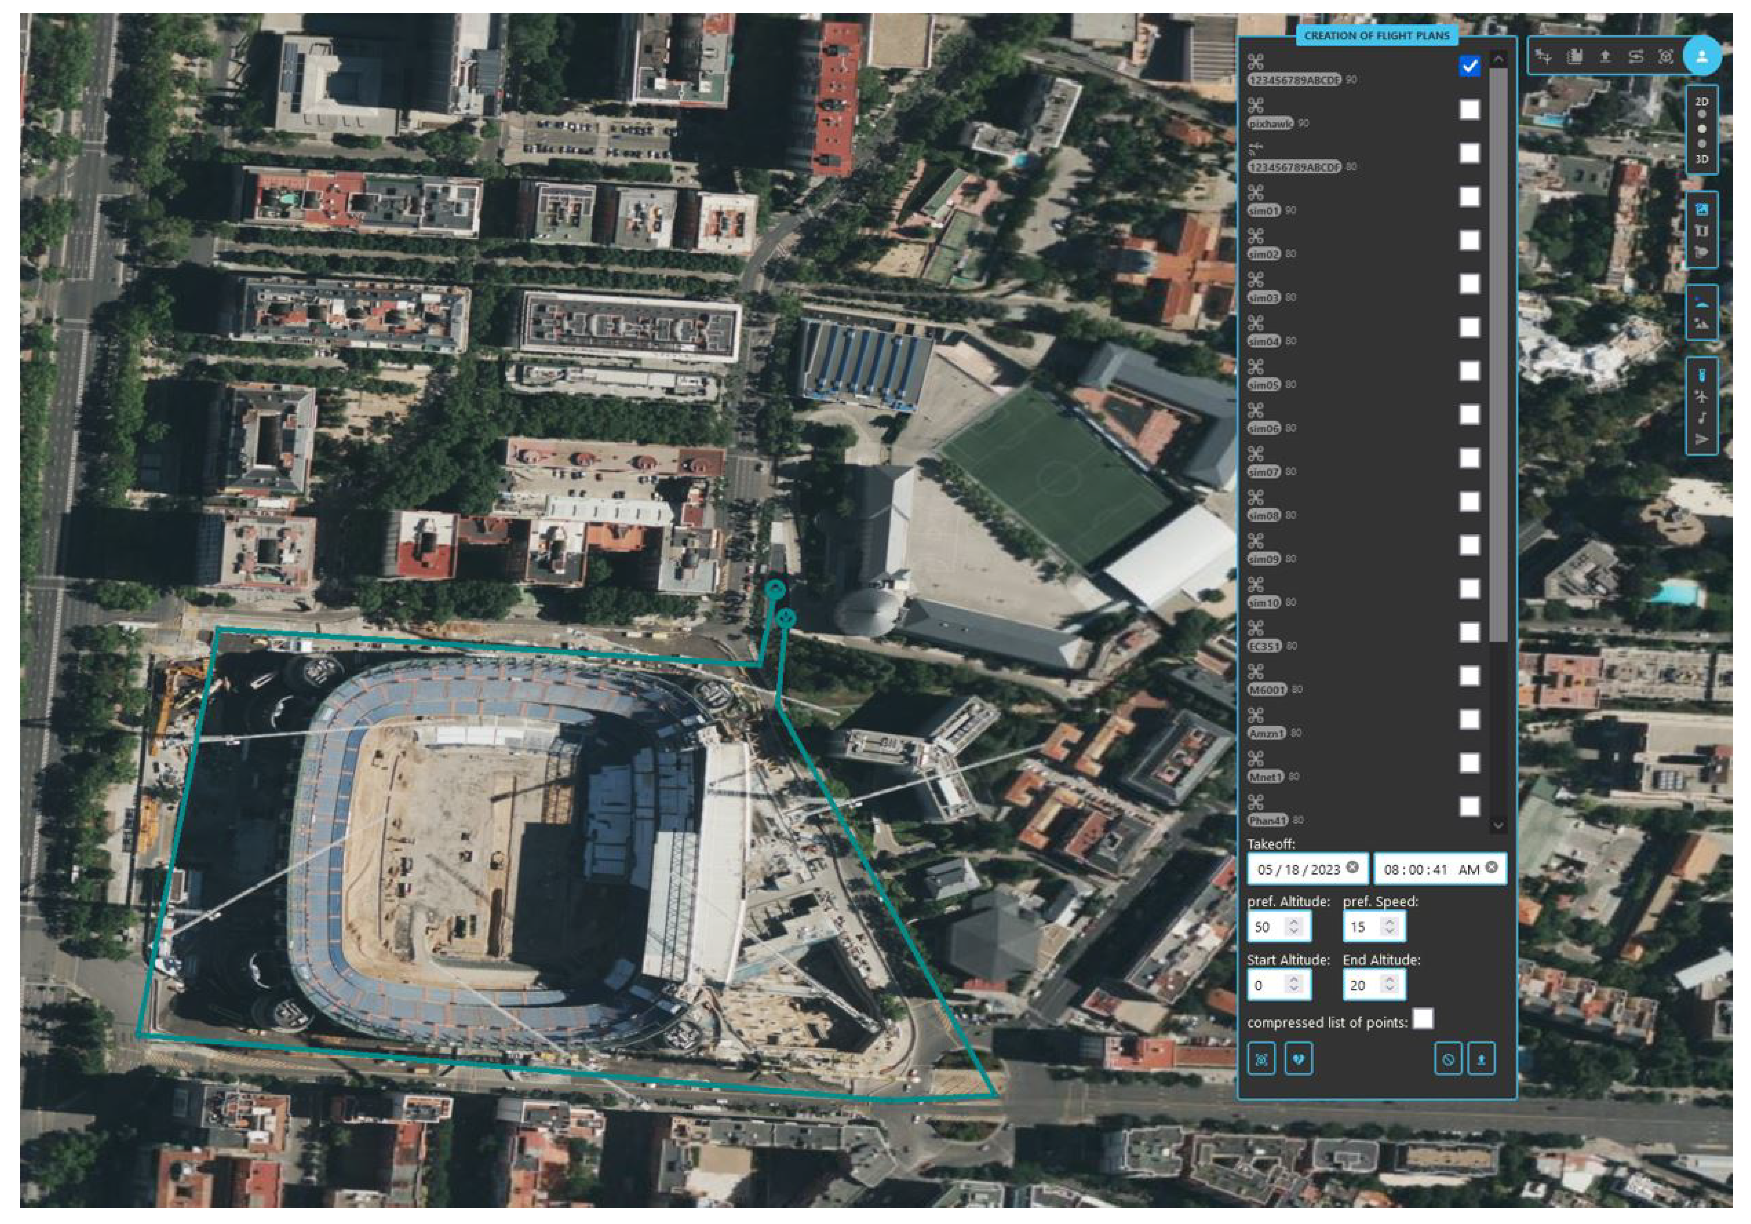The width and height of the screenshot is (1751, 1224).
Task: Click the upload icon in top toolbar
Action: (1605, 57)
